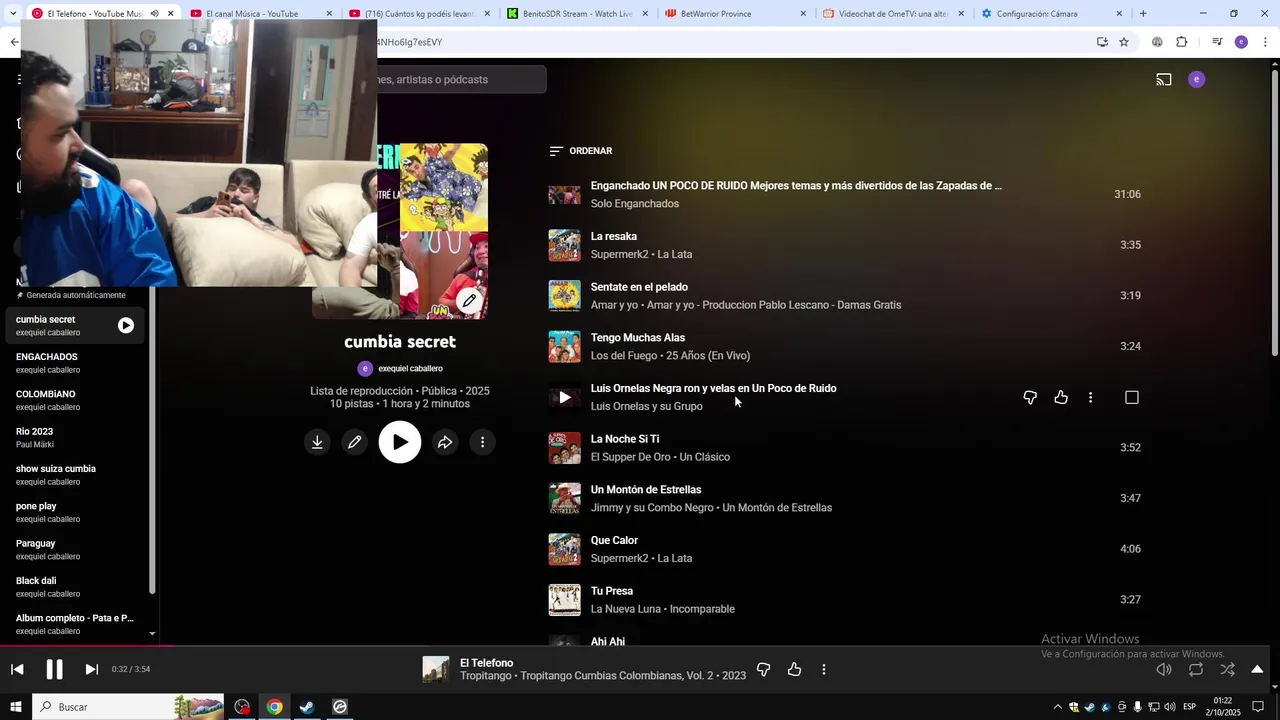
Task: Open Chrome extensions puzzle icon
Action: tap(1182, 42)
